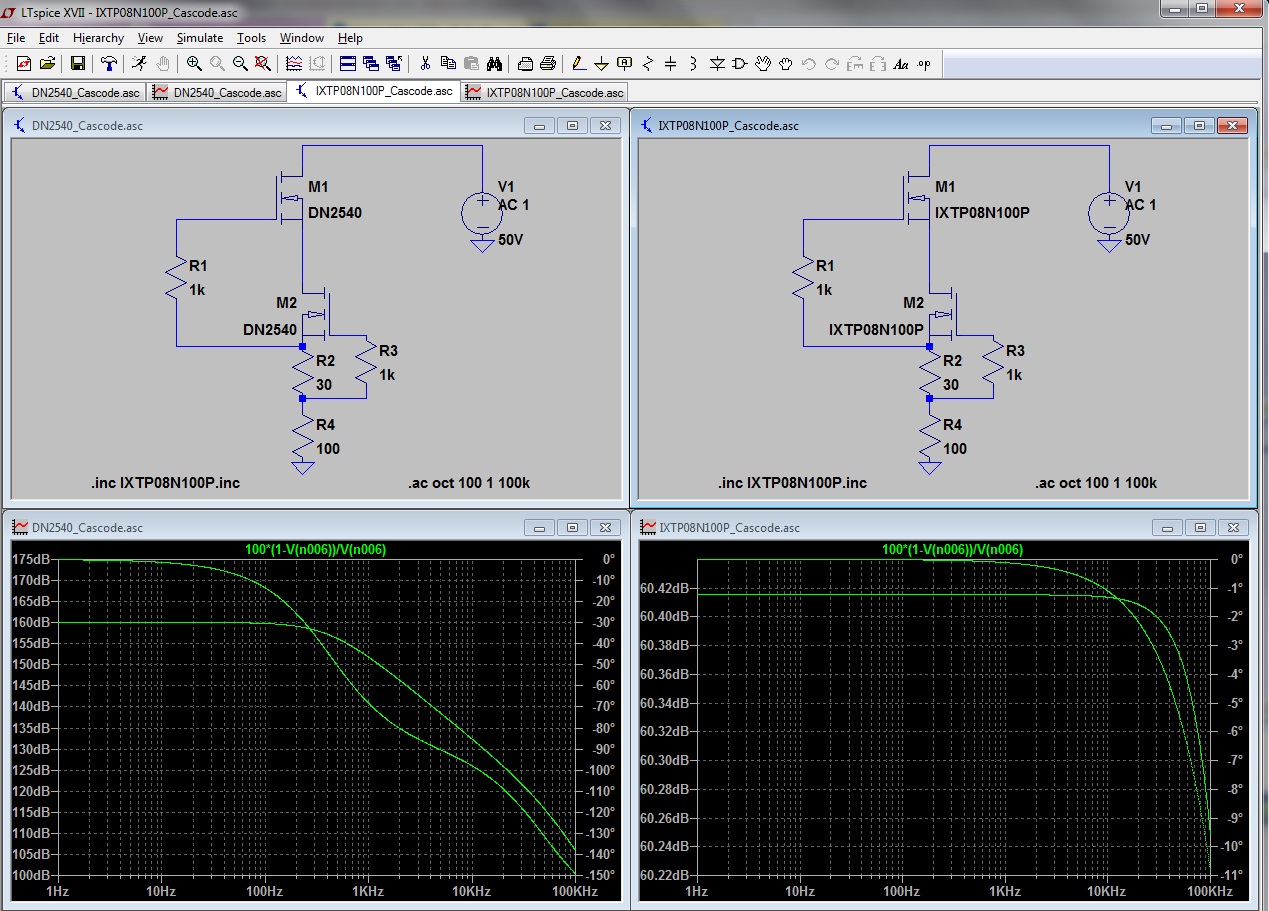This screenshot has height=911, width=1269.
Task: Open the Help menu
Action: point(350,38)
